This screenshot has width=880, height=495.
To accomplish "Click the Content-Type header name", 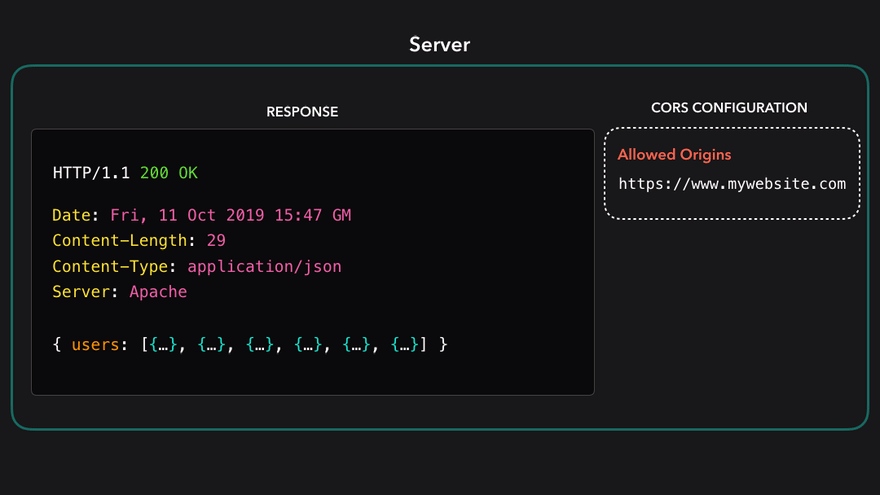I will point(112,267).
